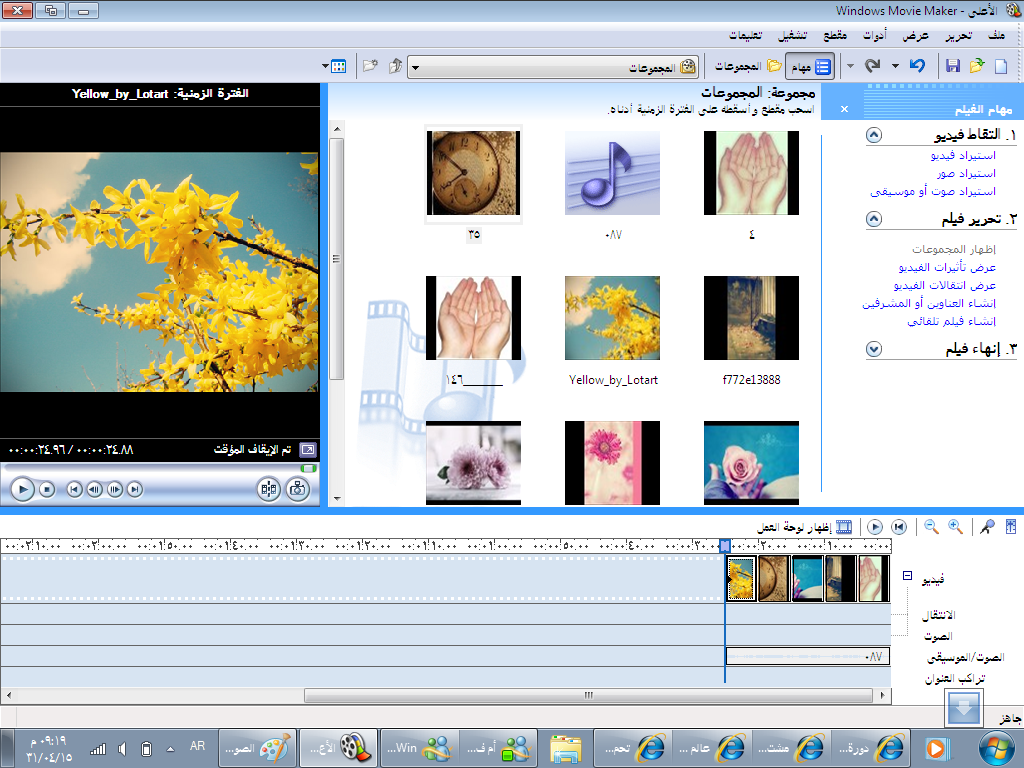Image resolution: width=1024 pixels, height=768 pixels.
Task: Click the Save Project icon in toolbar
Action: tap(953, 66)
